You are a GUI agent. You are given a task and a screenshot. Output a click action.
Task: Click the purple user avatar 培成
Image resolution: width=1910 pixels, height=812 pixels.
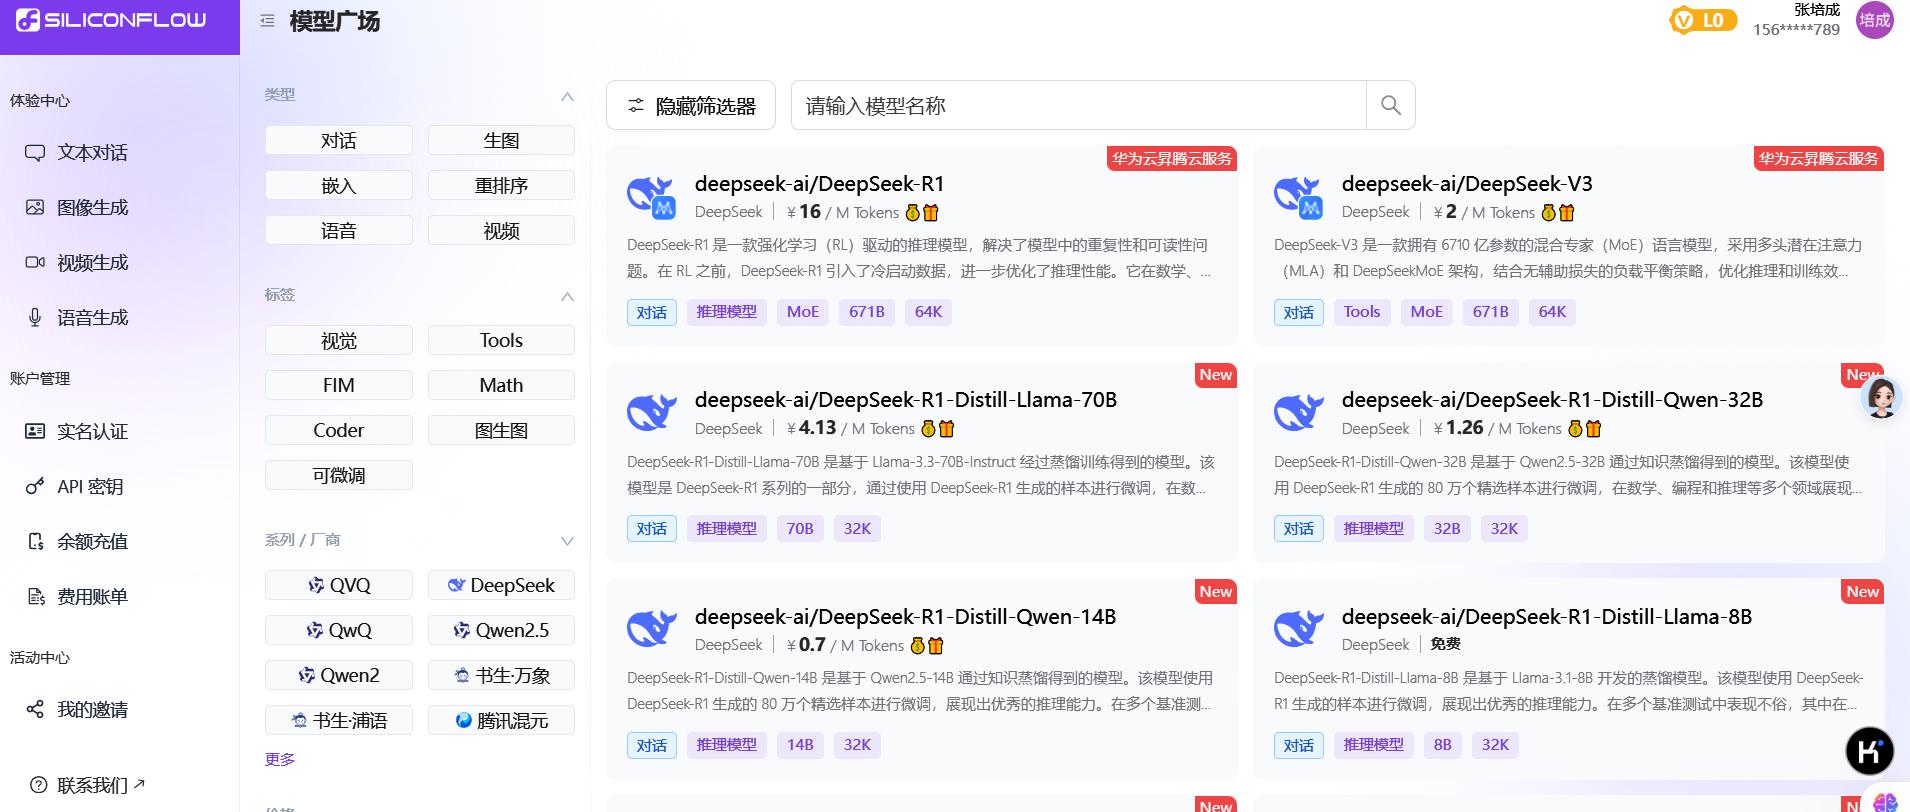click(x=1874, y=20)
